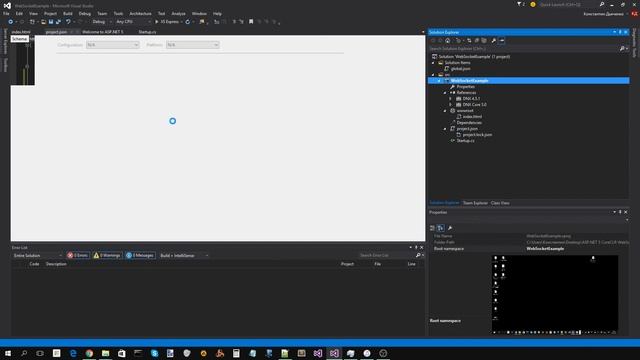Screen dimensions: 640x360
Task: Click the Windows Start button
Action: tap(7, 353)
